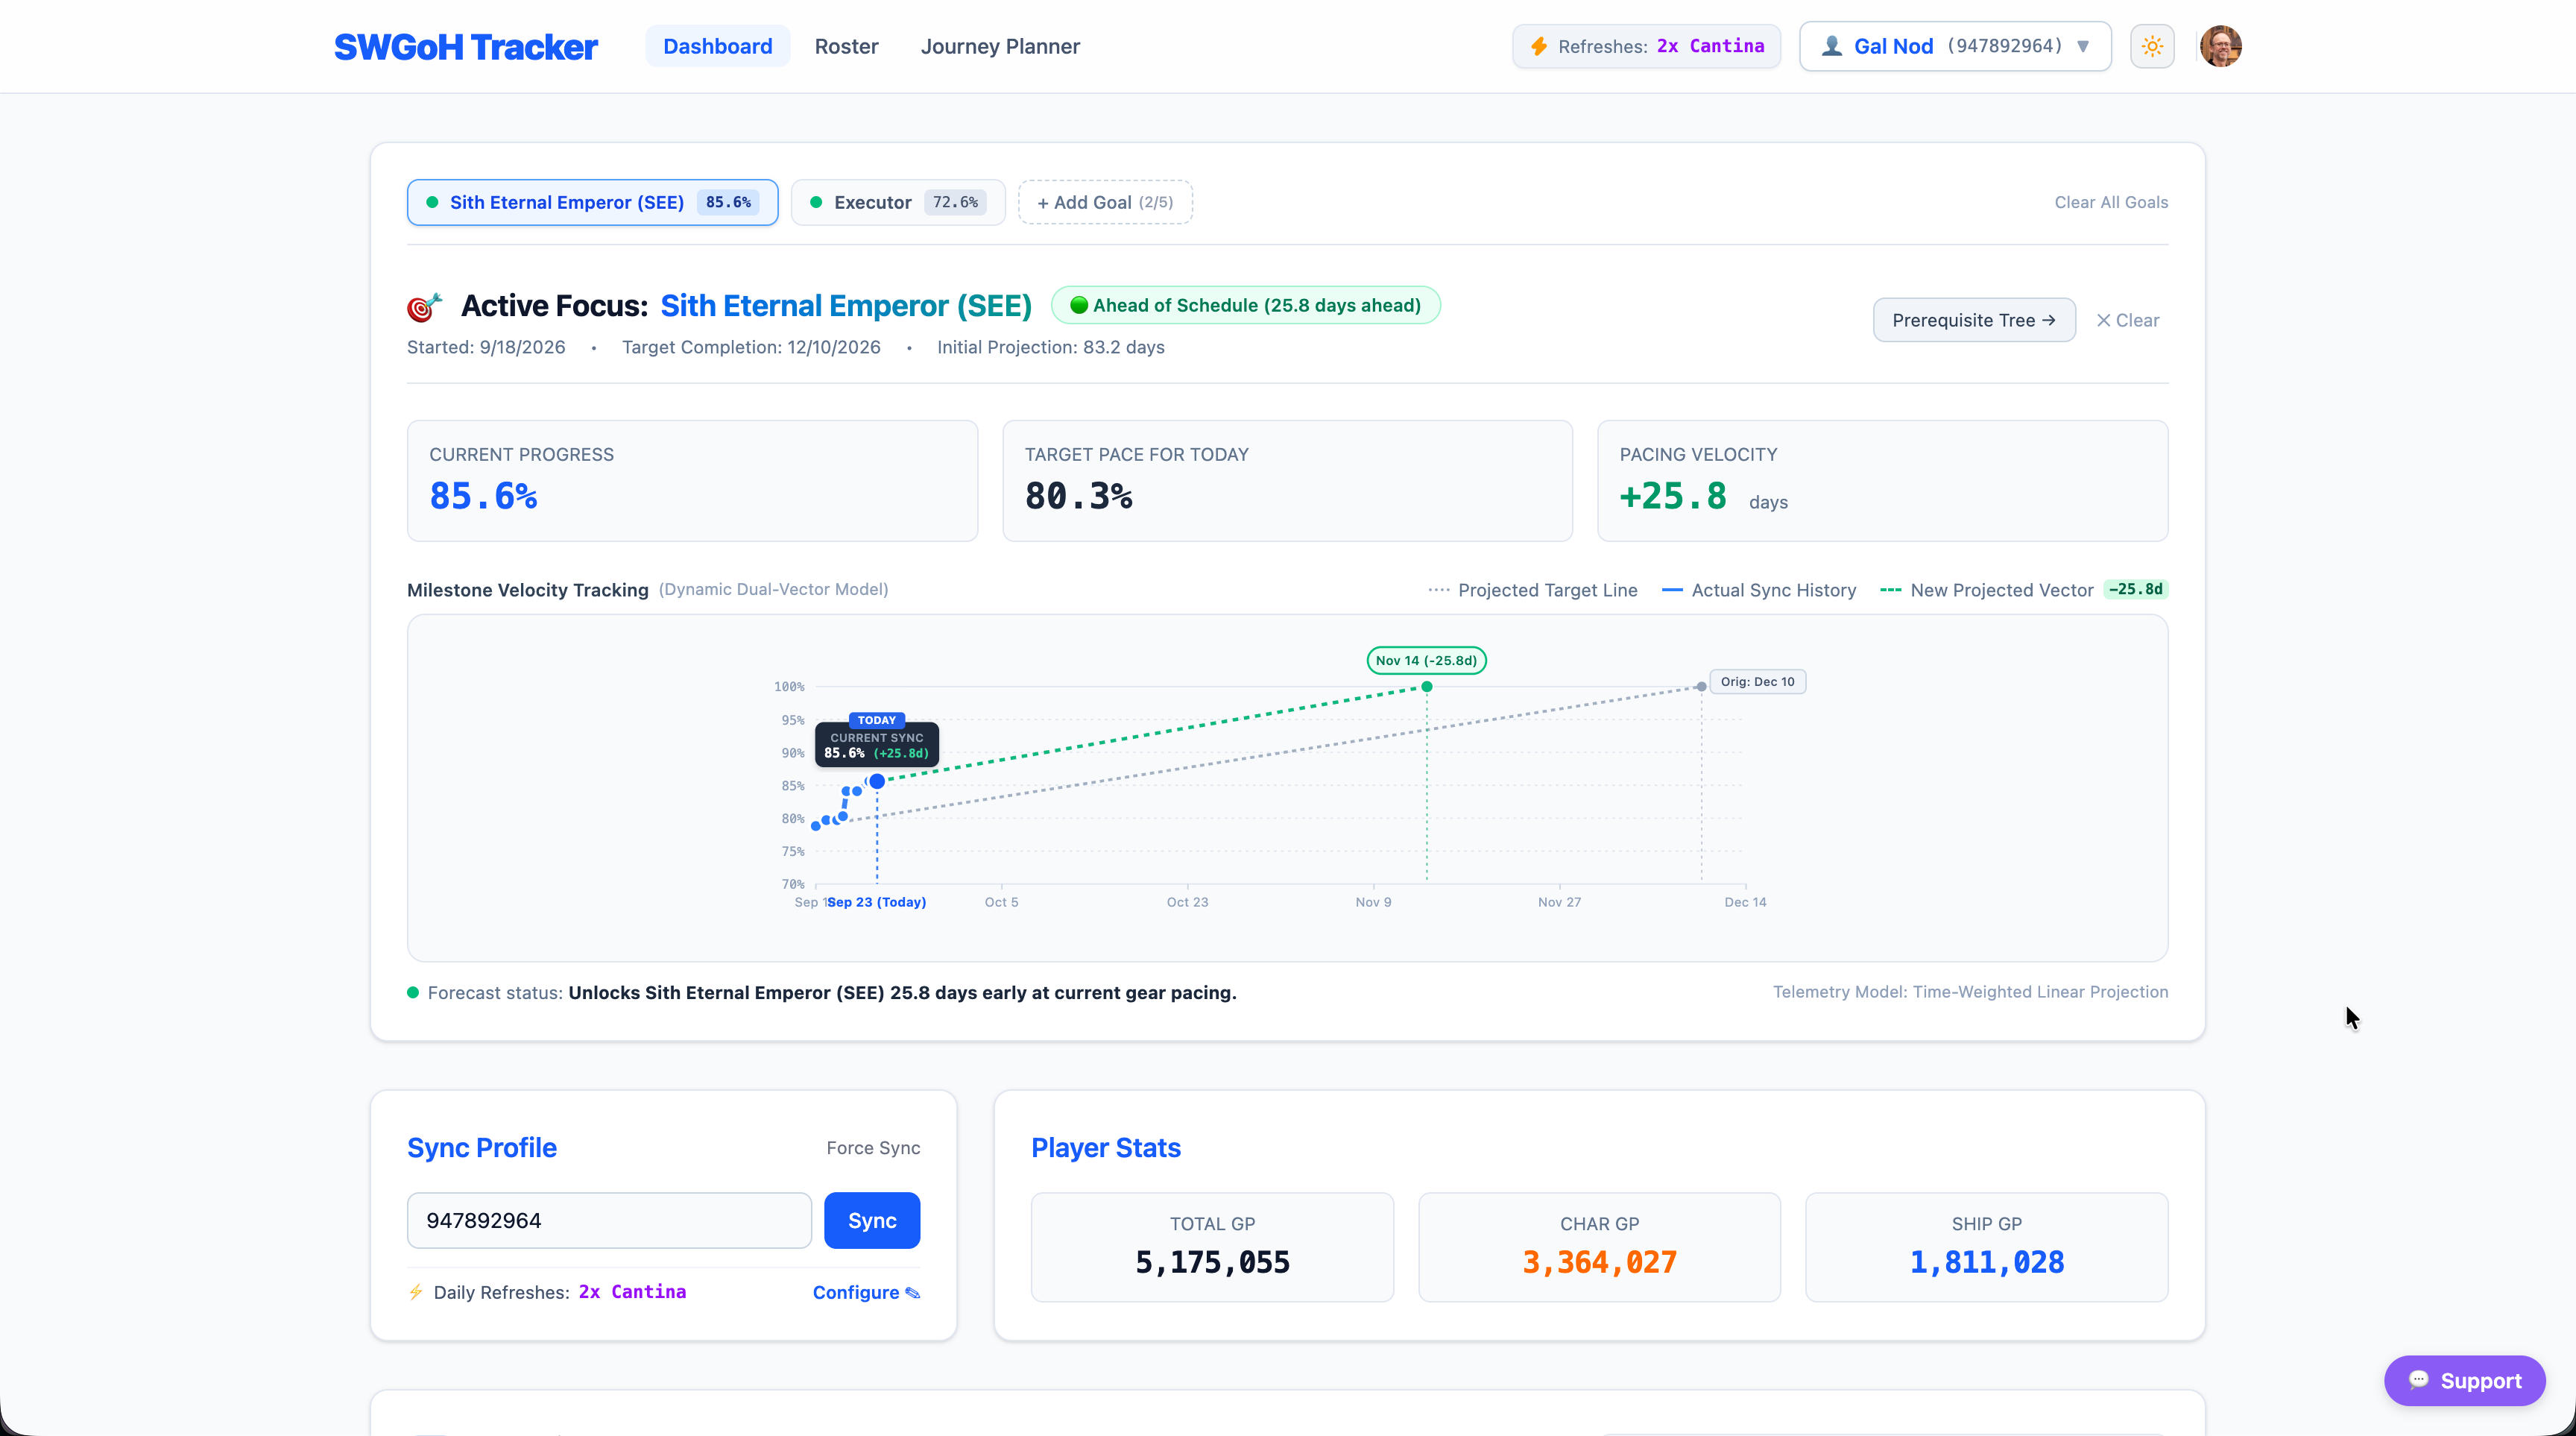The height and width of the screenshot is (1436, 2576).
Task: Click the Current Progress 85.6% card
Action: click(x=692, y=481)
